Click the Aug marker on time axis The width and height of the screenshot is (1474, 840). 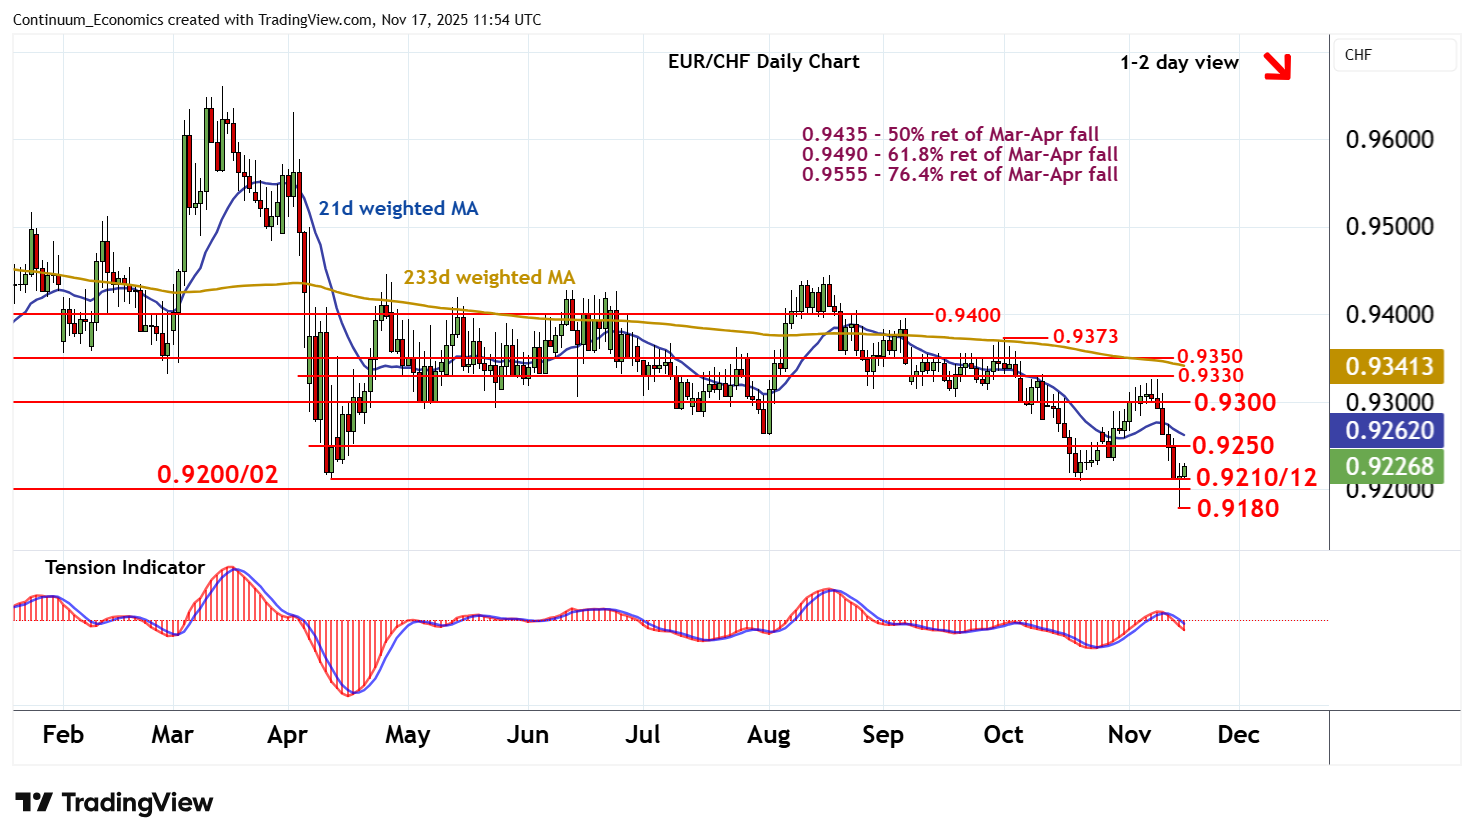(768, 735)
